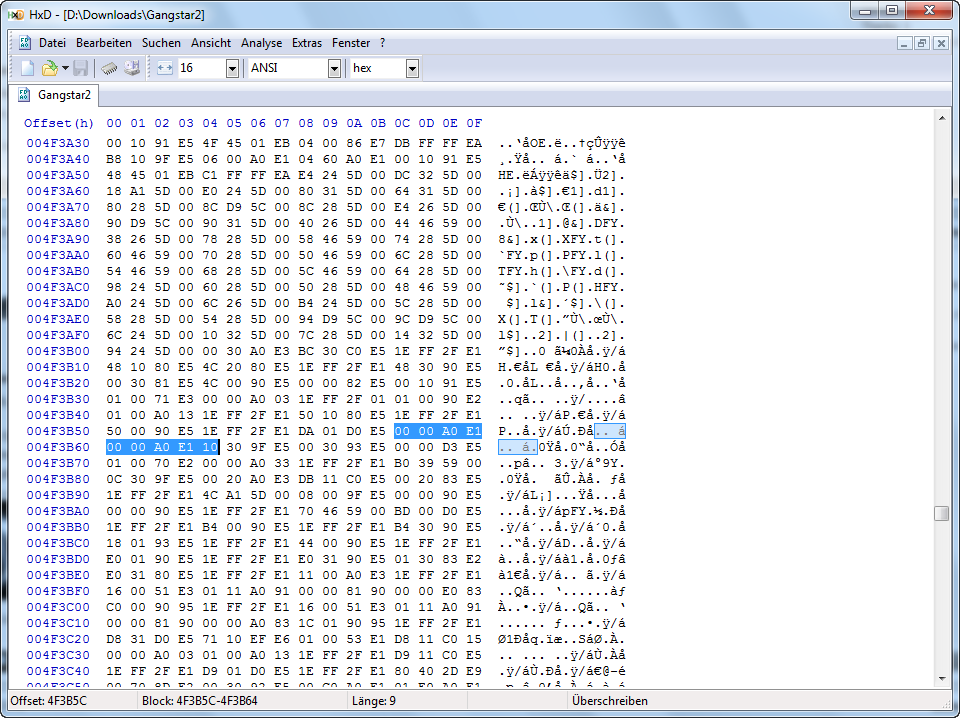The image size is (960, 718).
Task: Open the Bearbeiten menu
Action: coord(104,43)
